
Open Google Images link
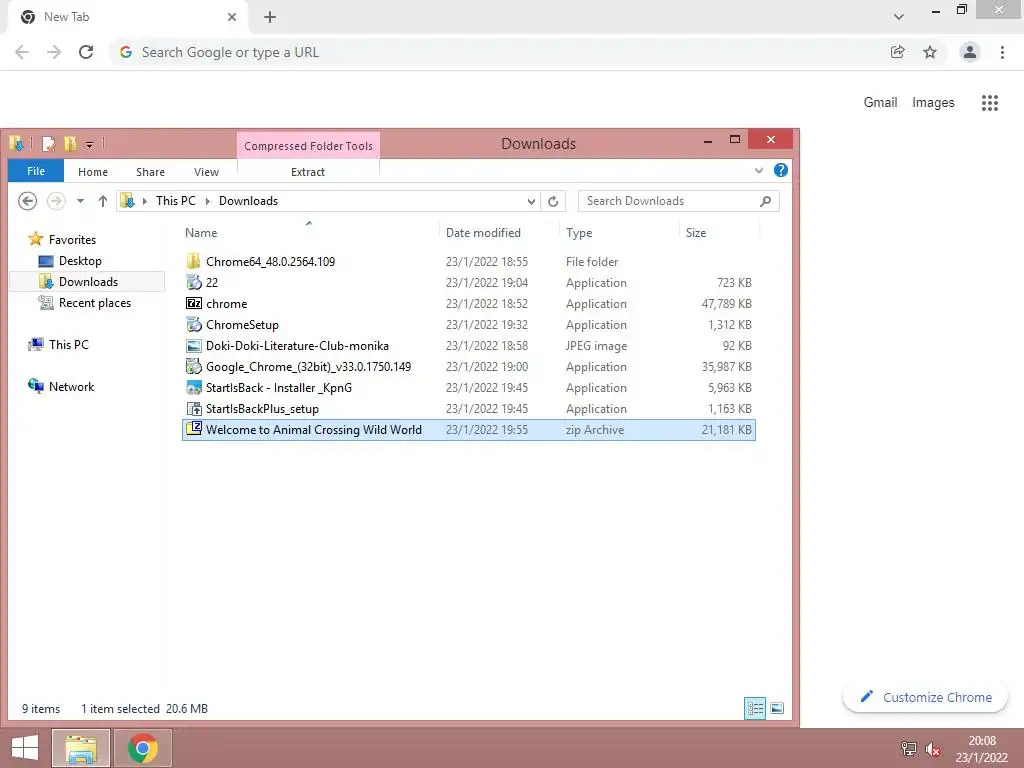933,103
